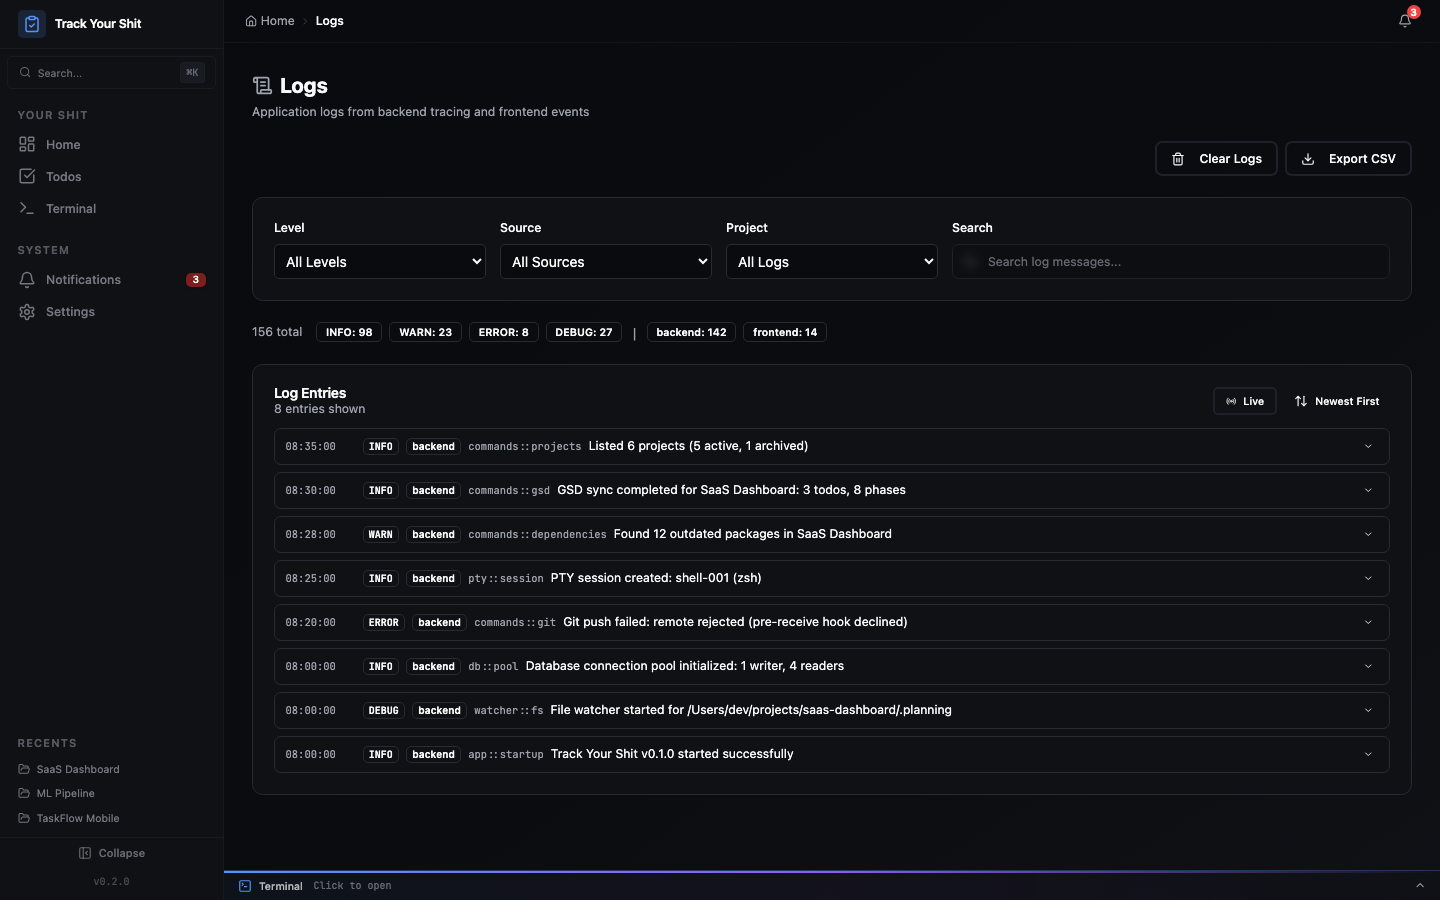Expand the Git push failed log entry
Viewport: 1440px width, 900px height.
[1368, 622]
